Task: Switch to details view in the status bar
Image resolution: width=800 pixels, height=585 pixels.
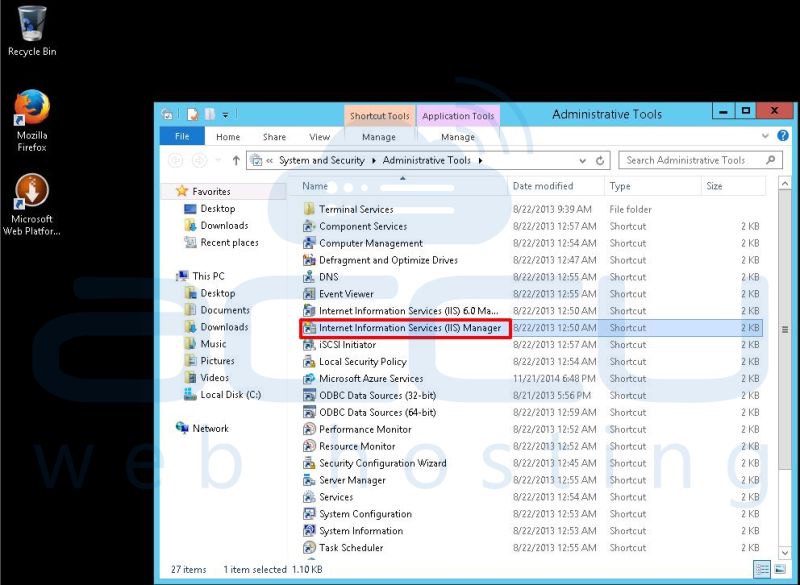Action: tap(762, 570)
